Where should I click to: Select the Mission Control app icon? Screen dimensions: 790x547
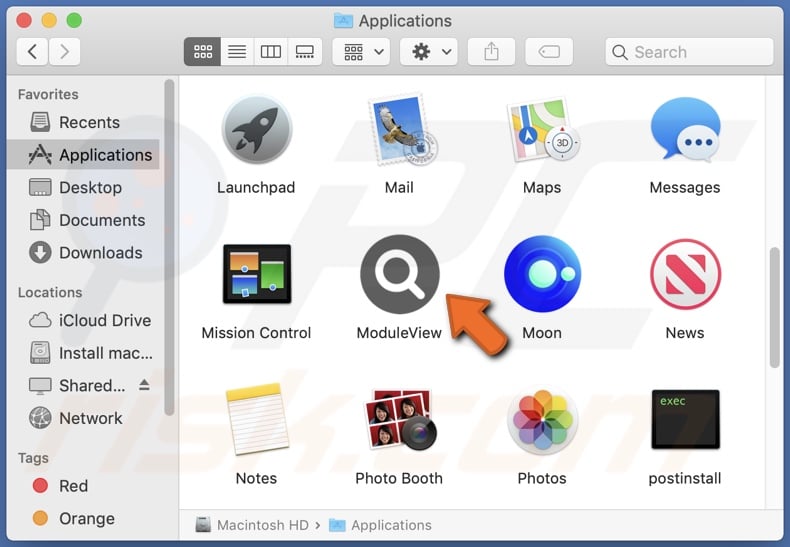[257, 274]
